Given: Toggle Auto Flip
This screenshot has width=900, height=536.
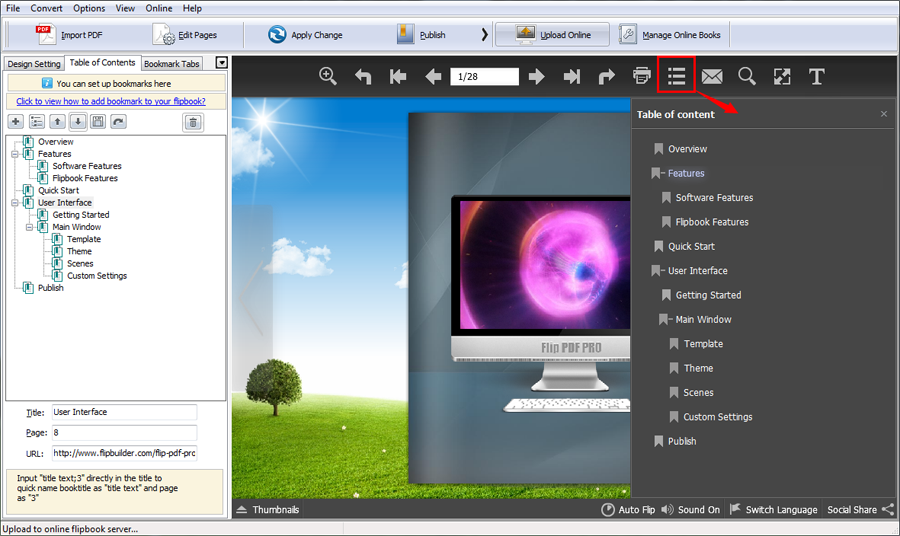Looking at the screenshot, I should (628, 510).
